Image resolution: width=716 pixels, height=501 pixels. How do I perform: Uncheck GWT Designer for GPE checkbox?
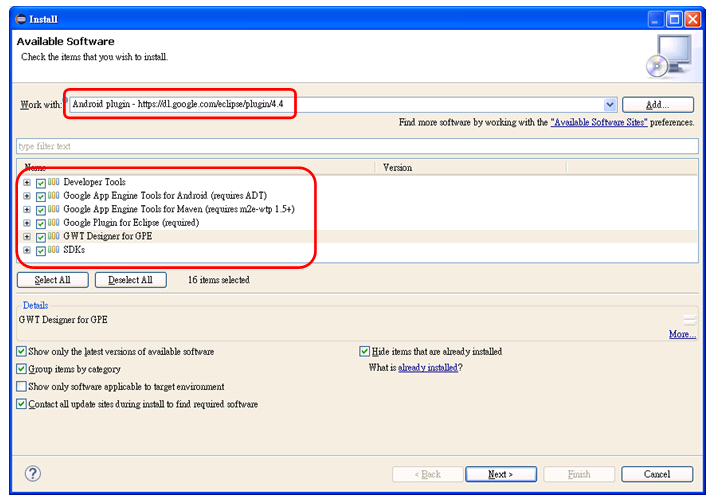[41, 237]
